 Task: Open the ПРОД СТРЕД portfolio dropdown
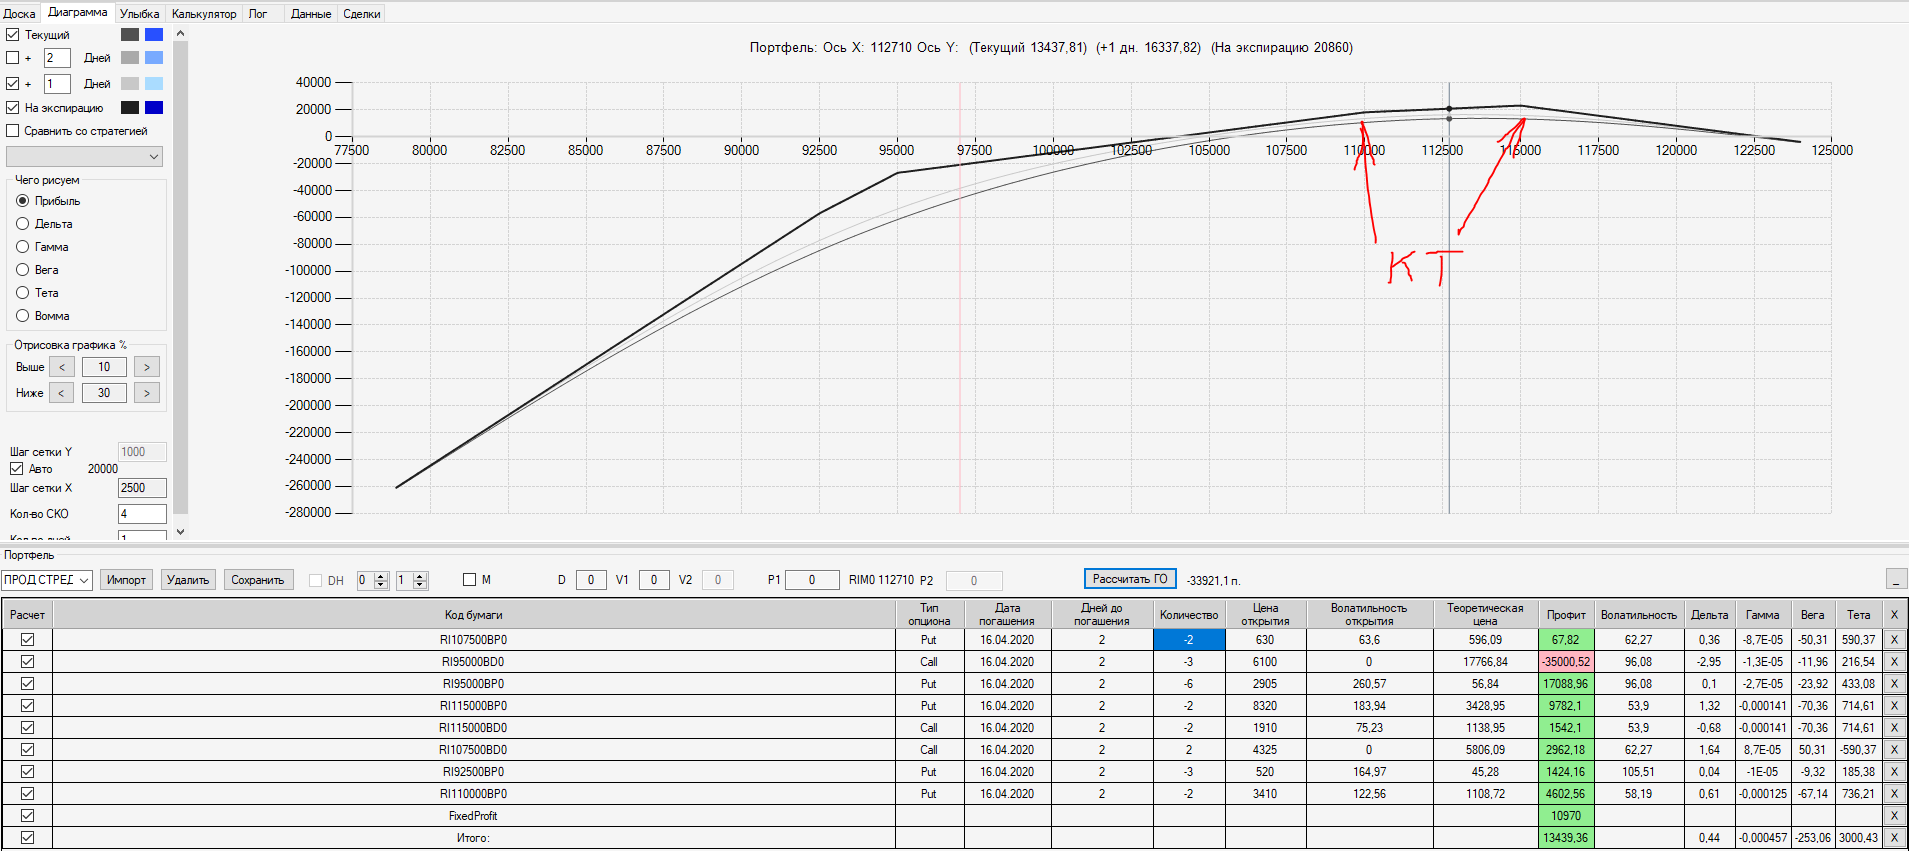(47, 580)
